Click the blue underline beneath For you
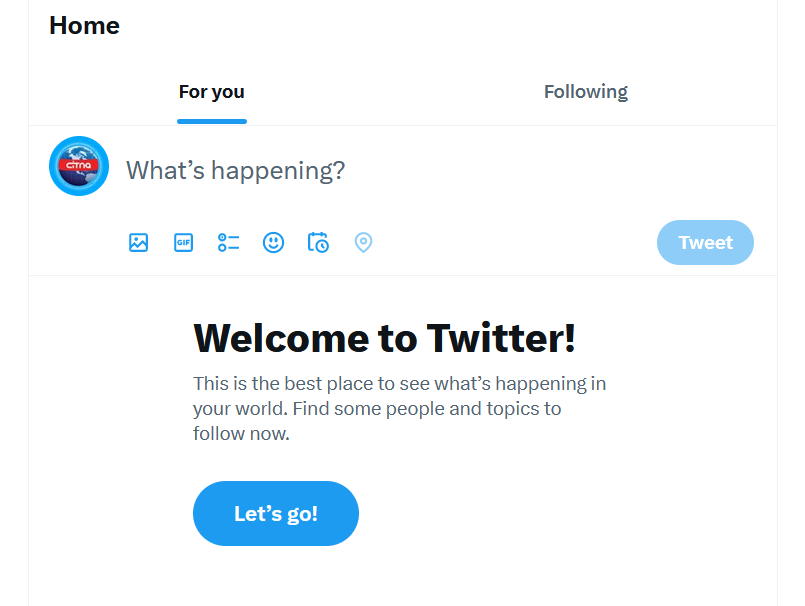 click(x=211, y=121)
